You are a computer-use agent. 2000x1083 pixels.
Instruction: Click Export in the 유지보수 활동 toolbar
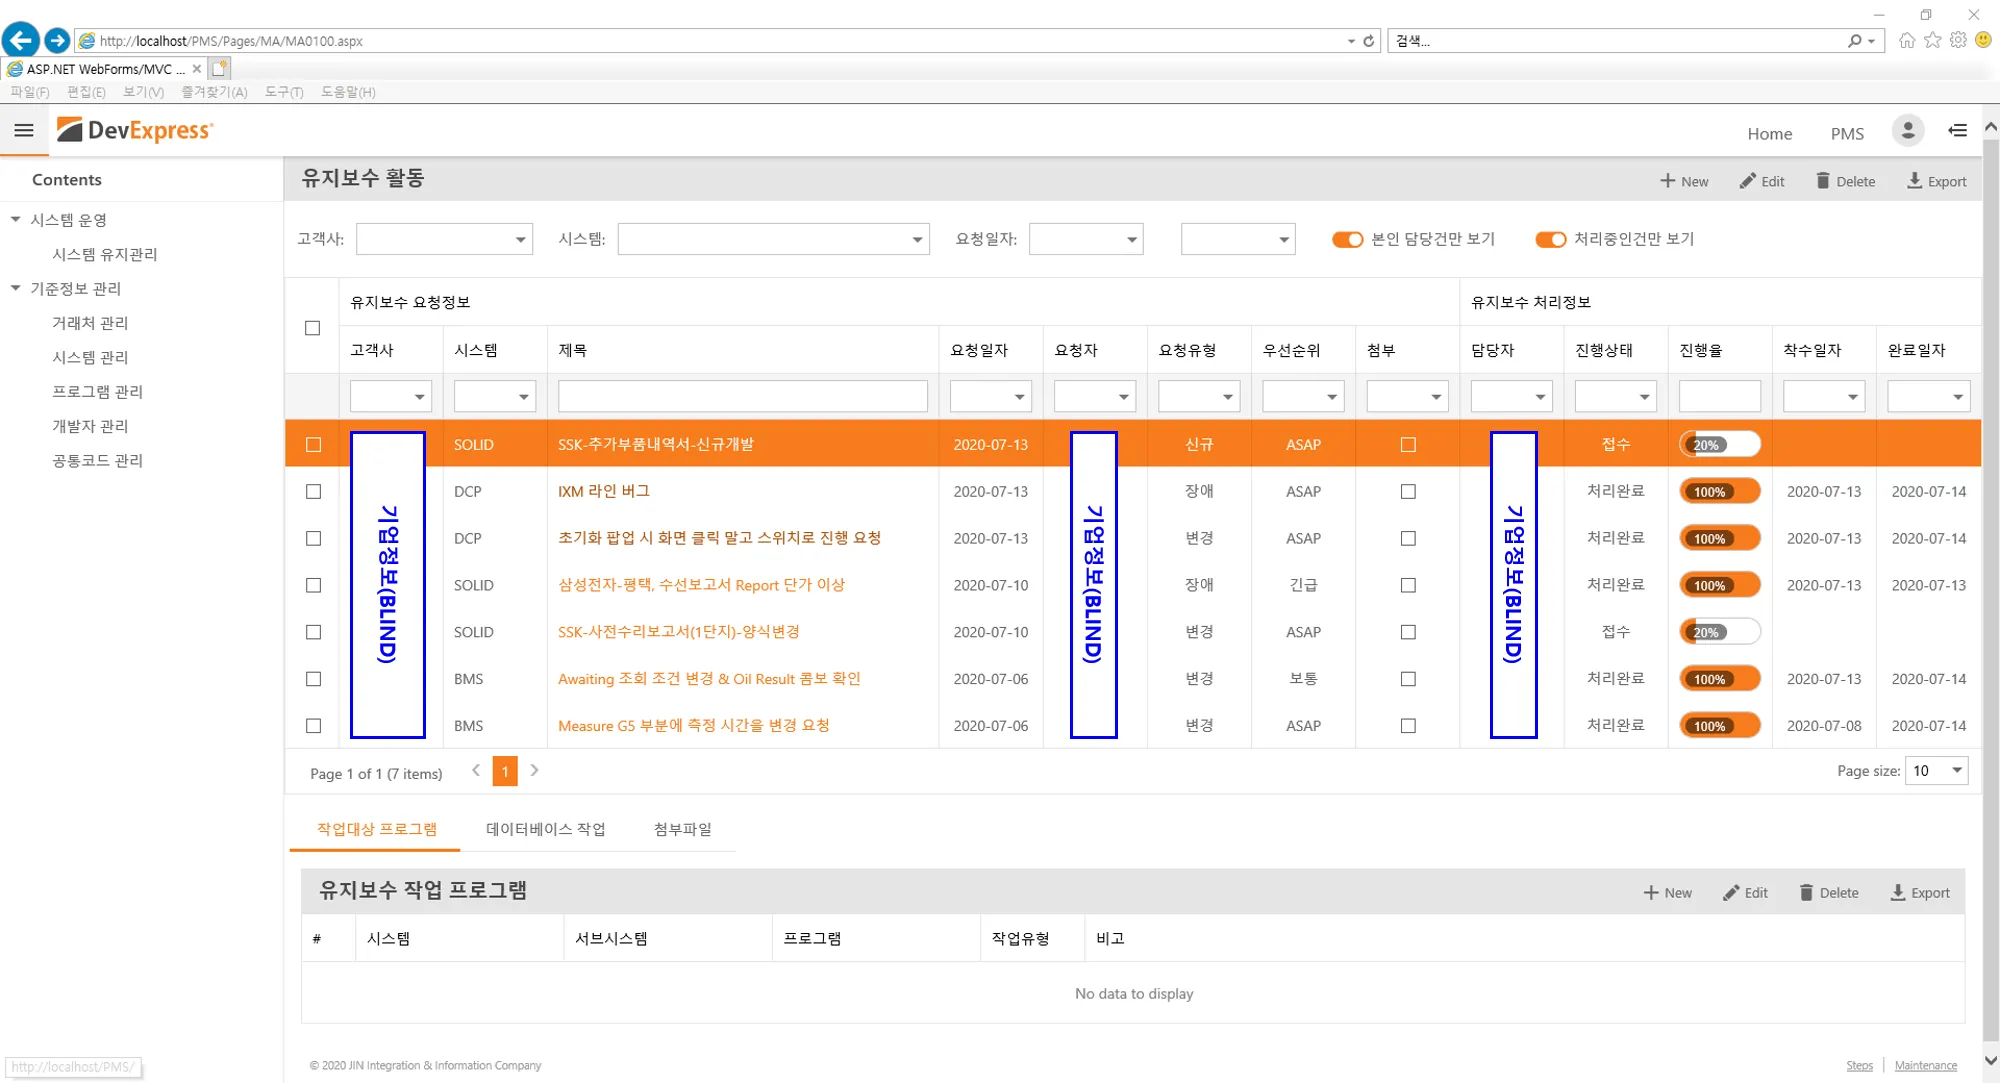coord(1937,181)
